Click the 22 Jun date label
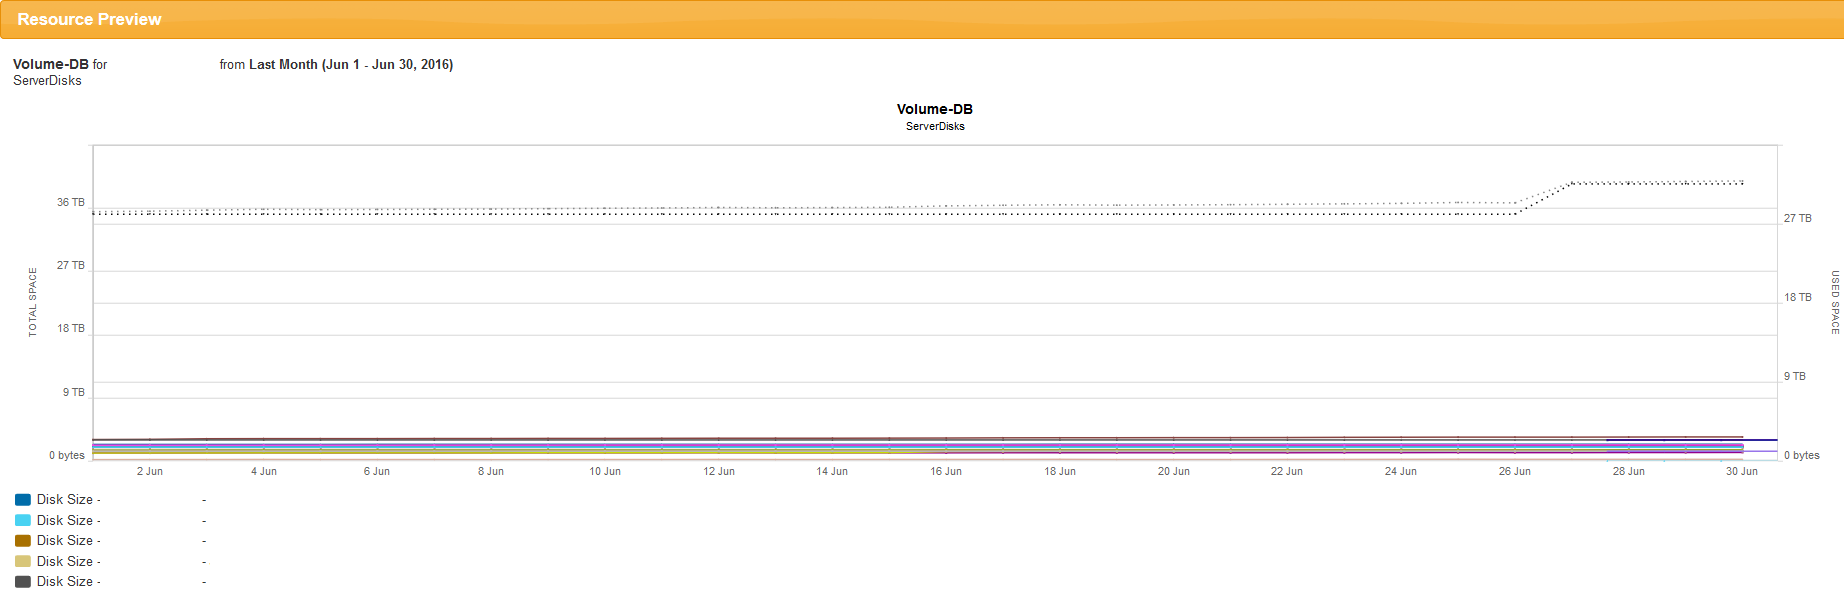Image resolution: width=1844 pixels, height=592 pixels. pyautogui.click(x=1287, y=472)
